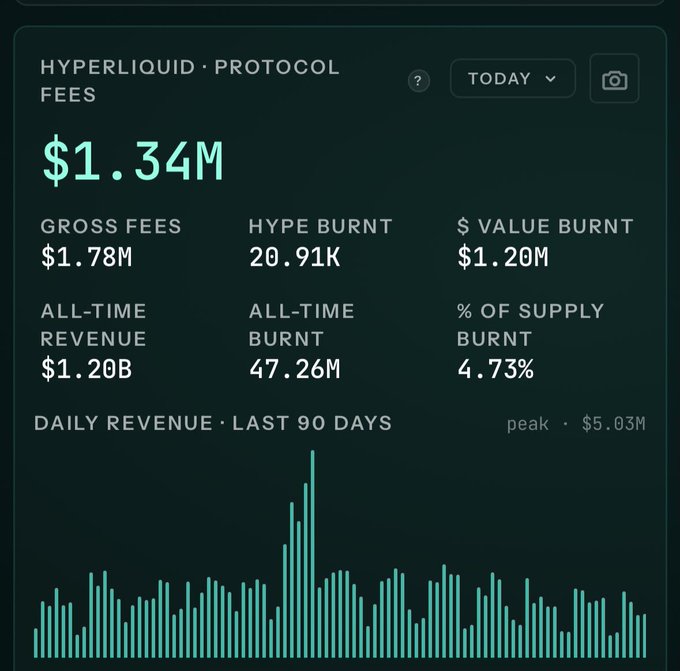Click the GROSS FEES label
Image resolution: width=680 pixels, height=671 pixels.
tap(111, 226)
